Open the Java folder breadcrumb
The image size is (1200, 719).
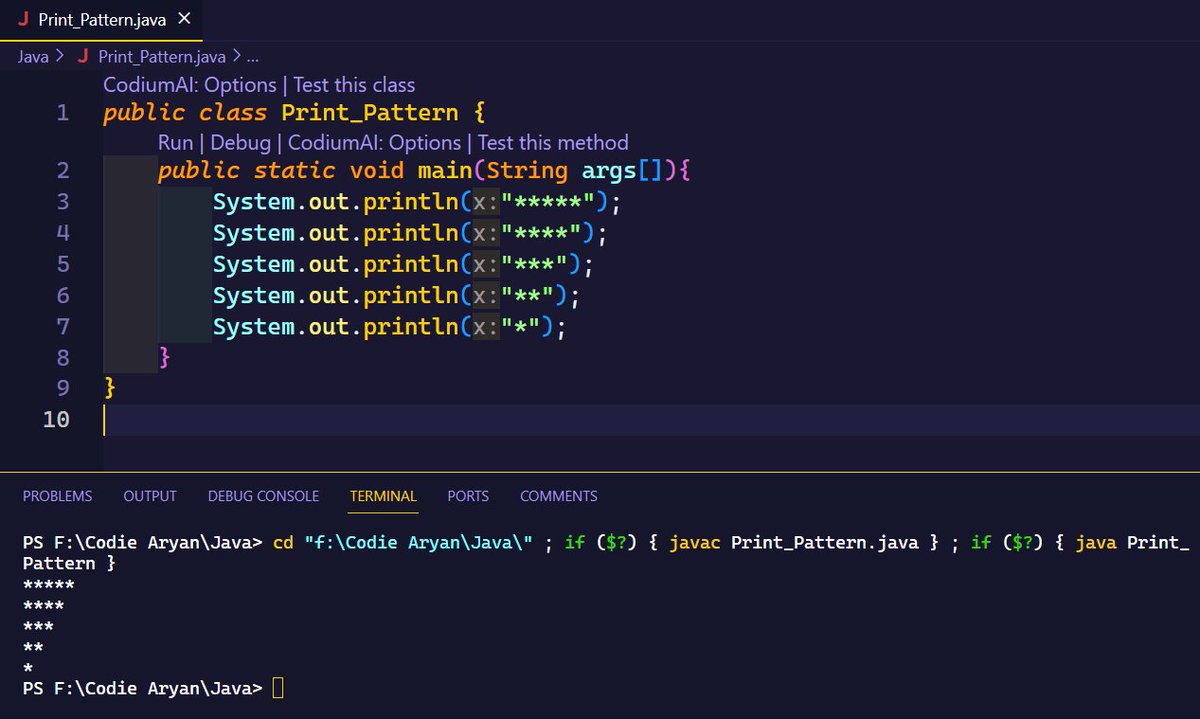(33, 56)
